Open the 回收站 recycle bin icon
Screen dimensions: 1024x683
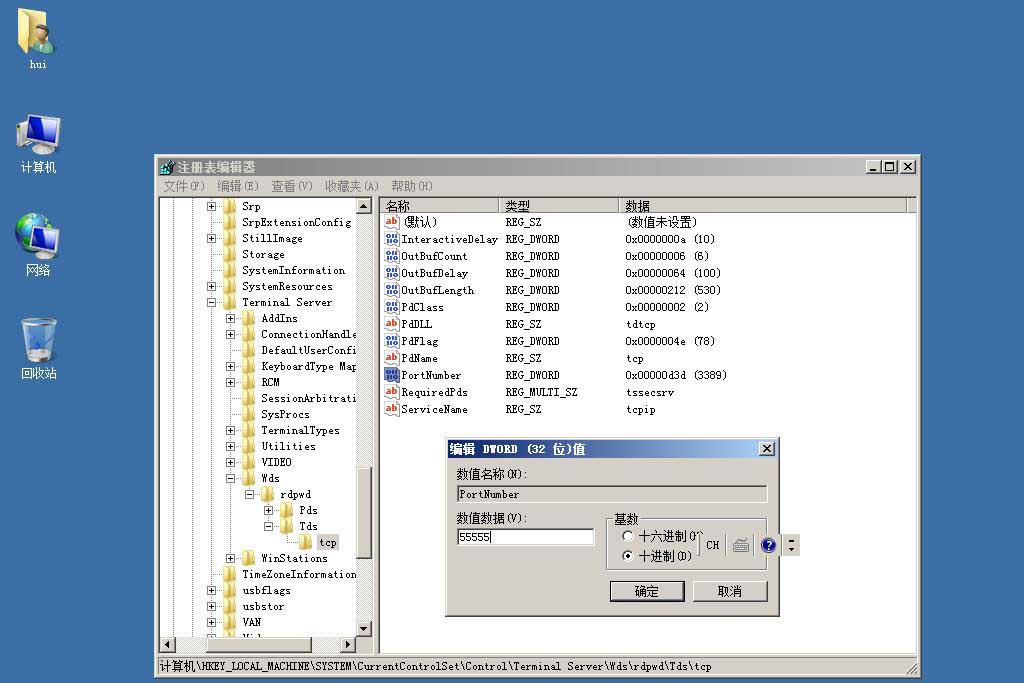39,340
